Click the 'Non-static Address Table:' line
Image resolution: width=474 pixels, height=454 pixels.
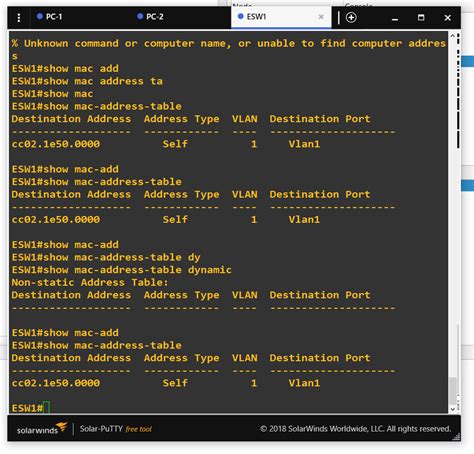point(90,282)
